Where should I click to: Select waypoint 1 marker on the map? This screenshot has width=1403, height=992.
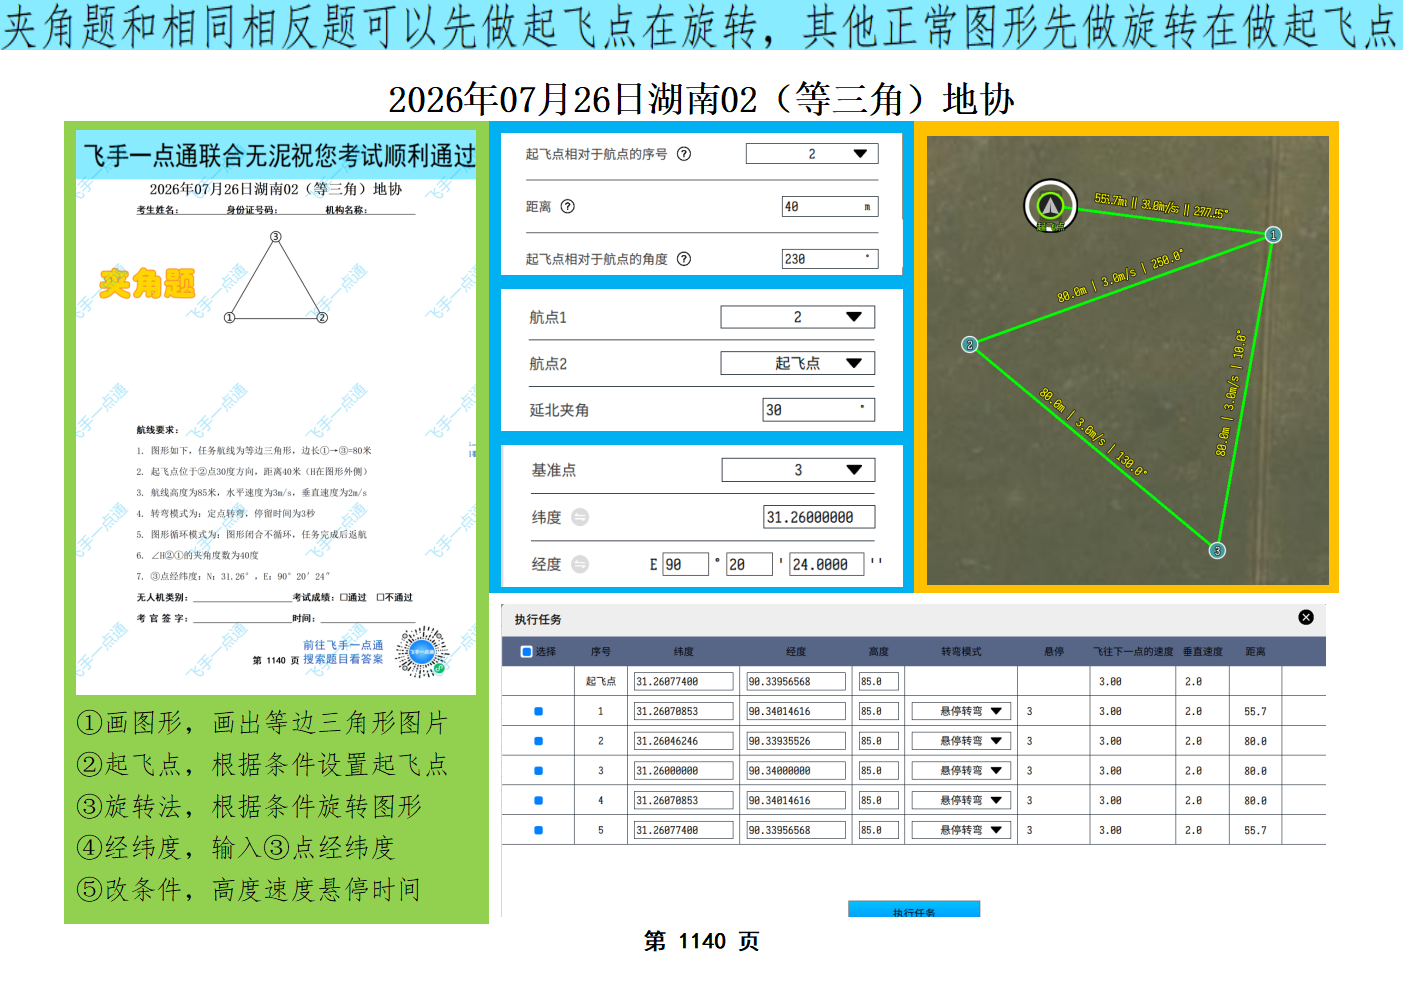point(1273,235)
